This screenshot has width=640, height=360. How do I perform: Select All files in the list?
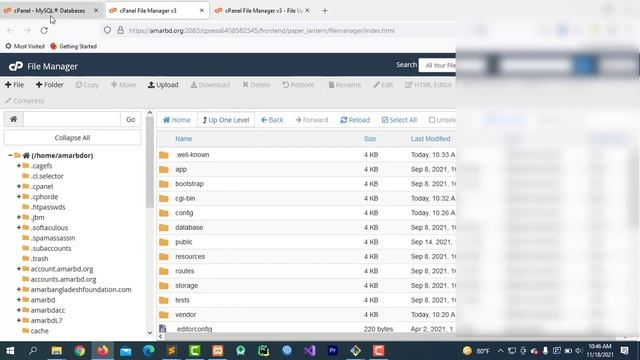coord(399,120)
